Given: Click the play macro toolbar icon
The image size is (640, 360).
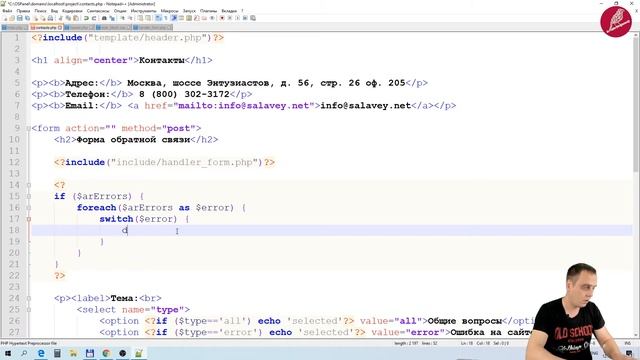Looking at the screenshot, I should pos(237,18).
